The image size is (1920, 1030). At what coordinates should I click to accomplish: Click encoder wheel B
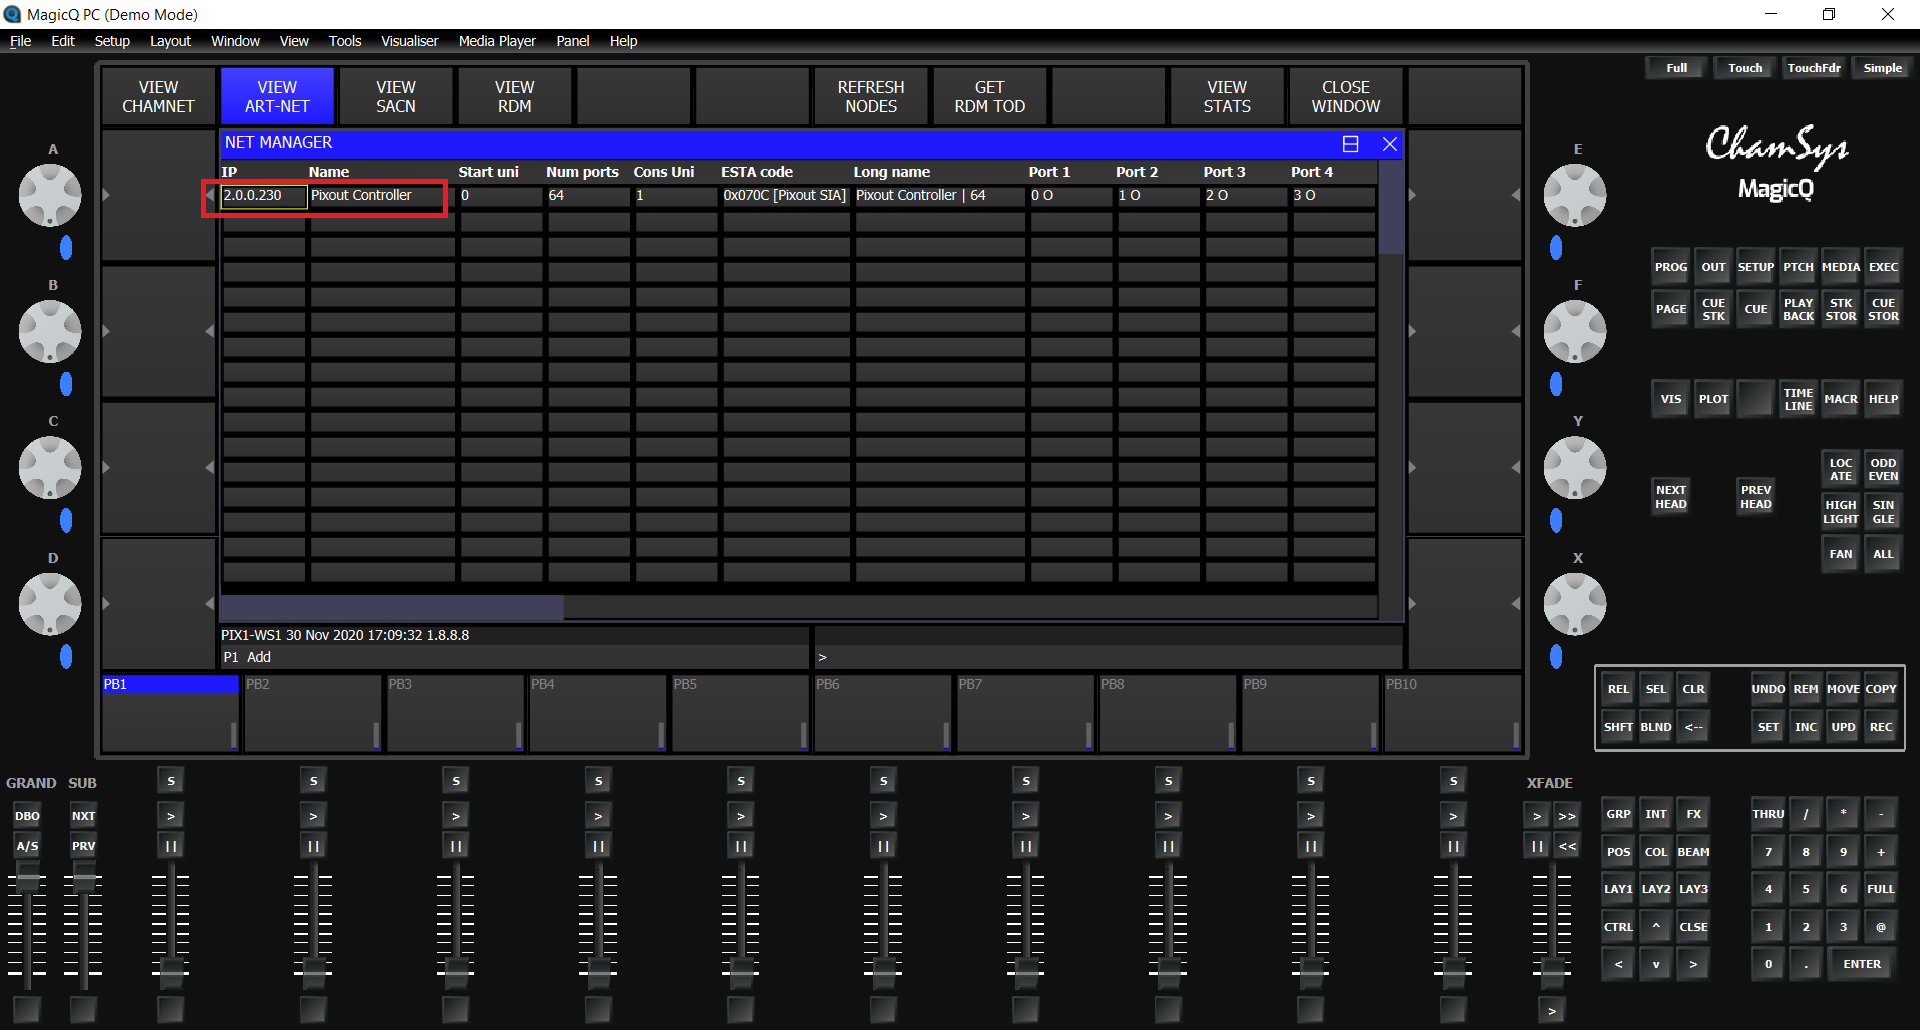pos(50,331)
